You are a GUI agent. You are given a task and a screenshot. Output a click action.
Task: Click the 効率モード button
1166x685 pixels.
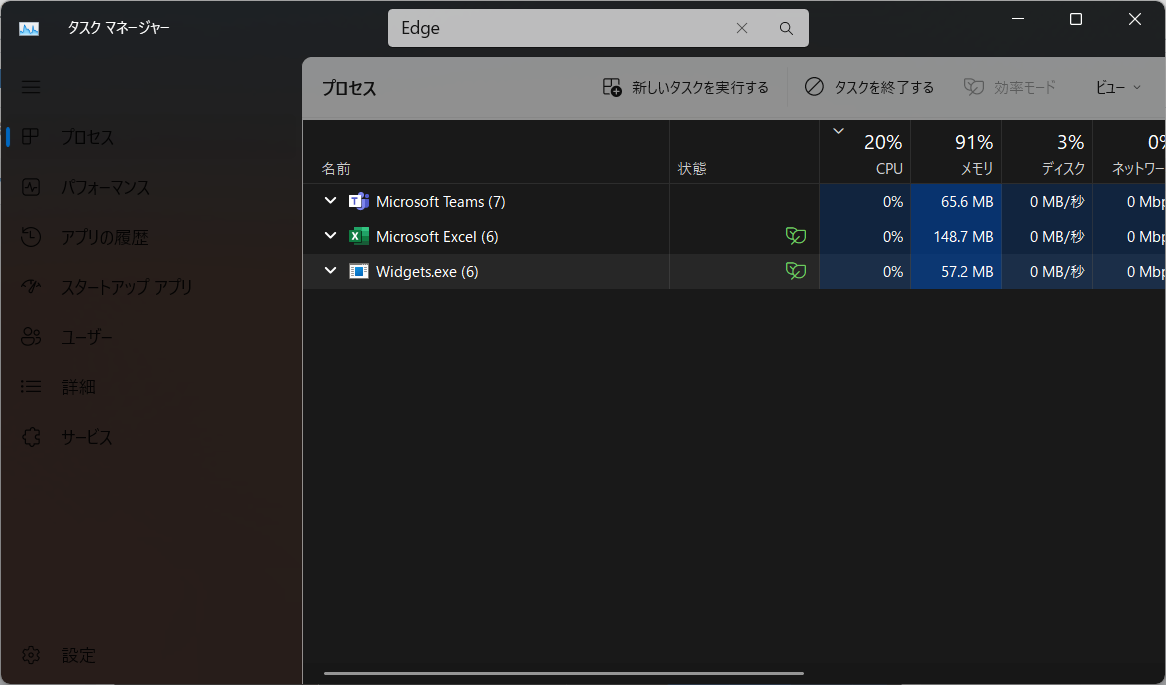[1009, 88]
